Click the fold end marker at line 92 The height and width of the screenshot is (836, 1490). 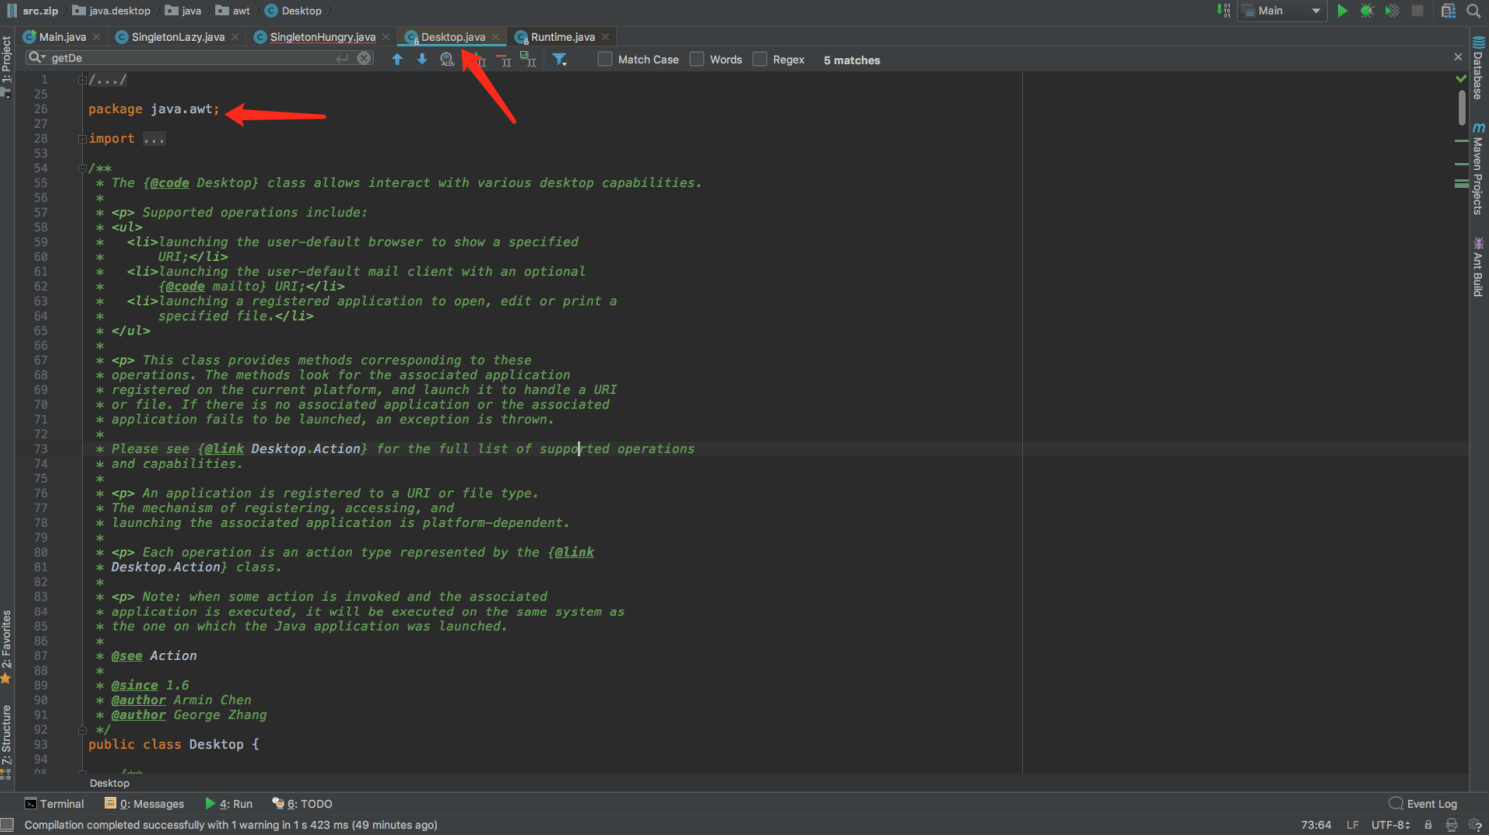[82, 730]
